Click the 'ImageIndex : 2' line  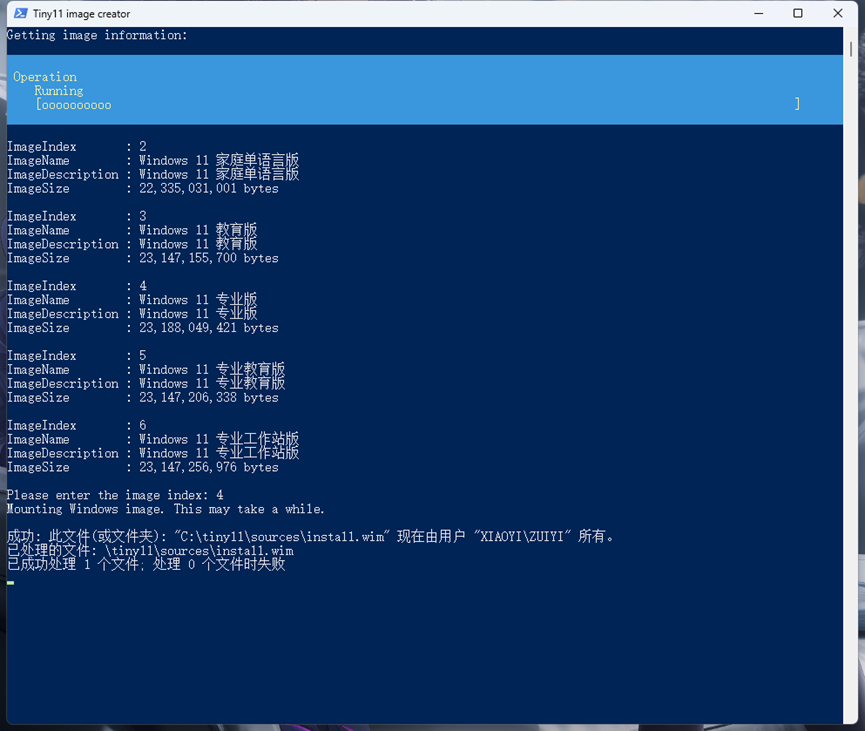(x=77, y=147)
